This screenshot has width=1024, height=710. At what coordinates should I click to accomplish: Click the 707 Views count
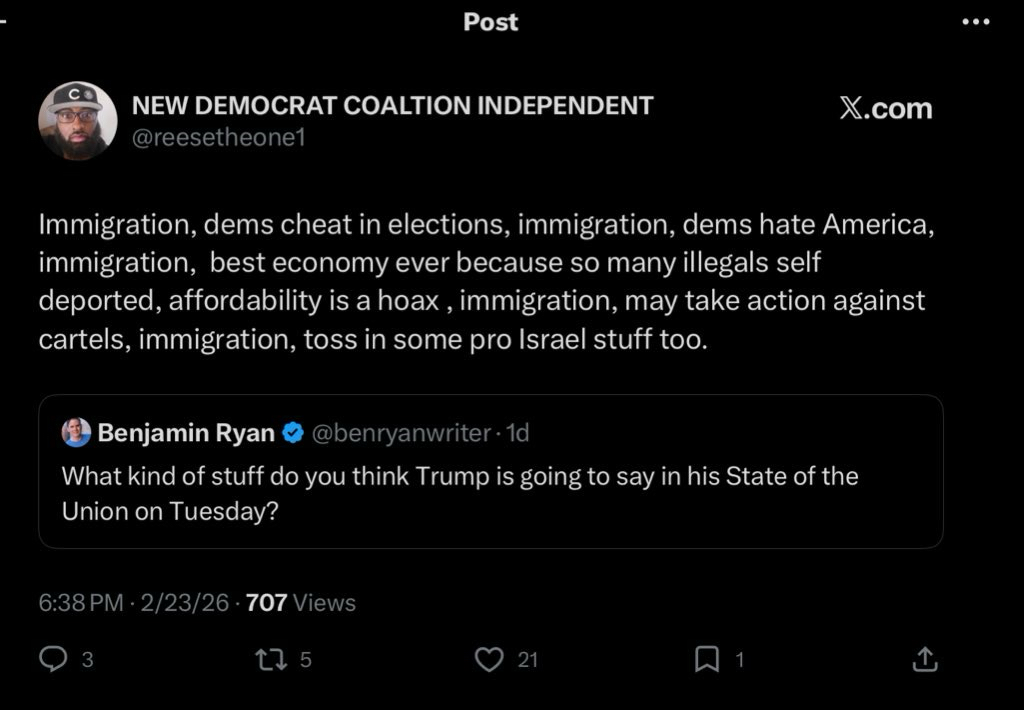coord(300,602)
